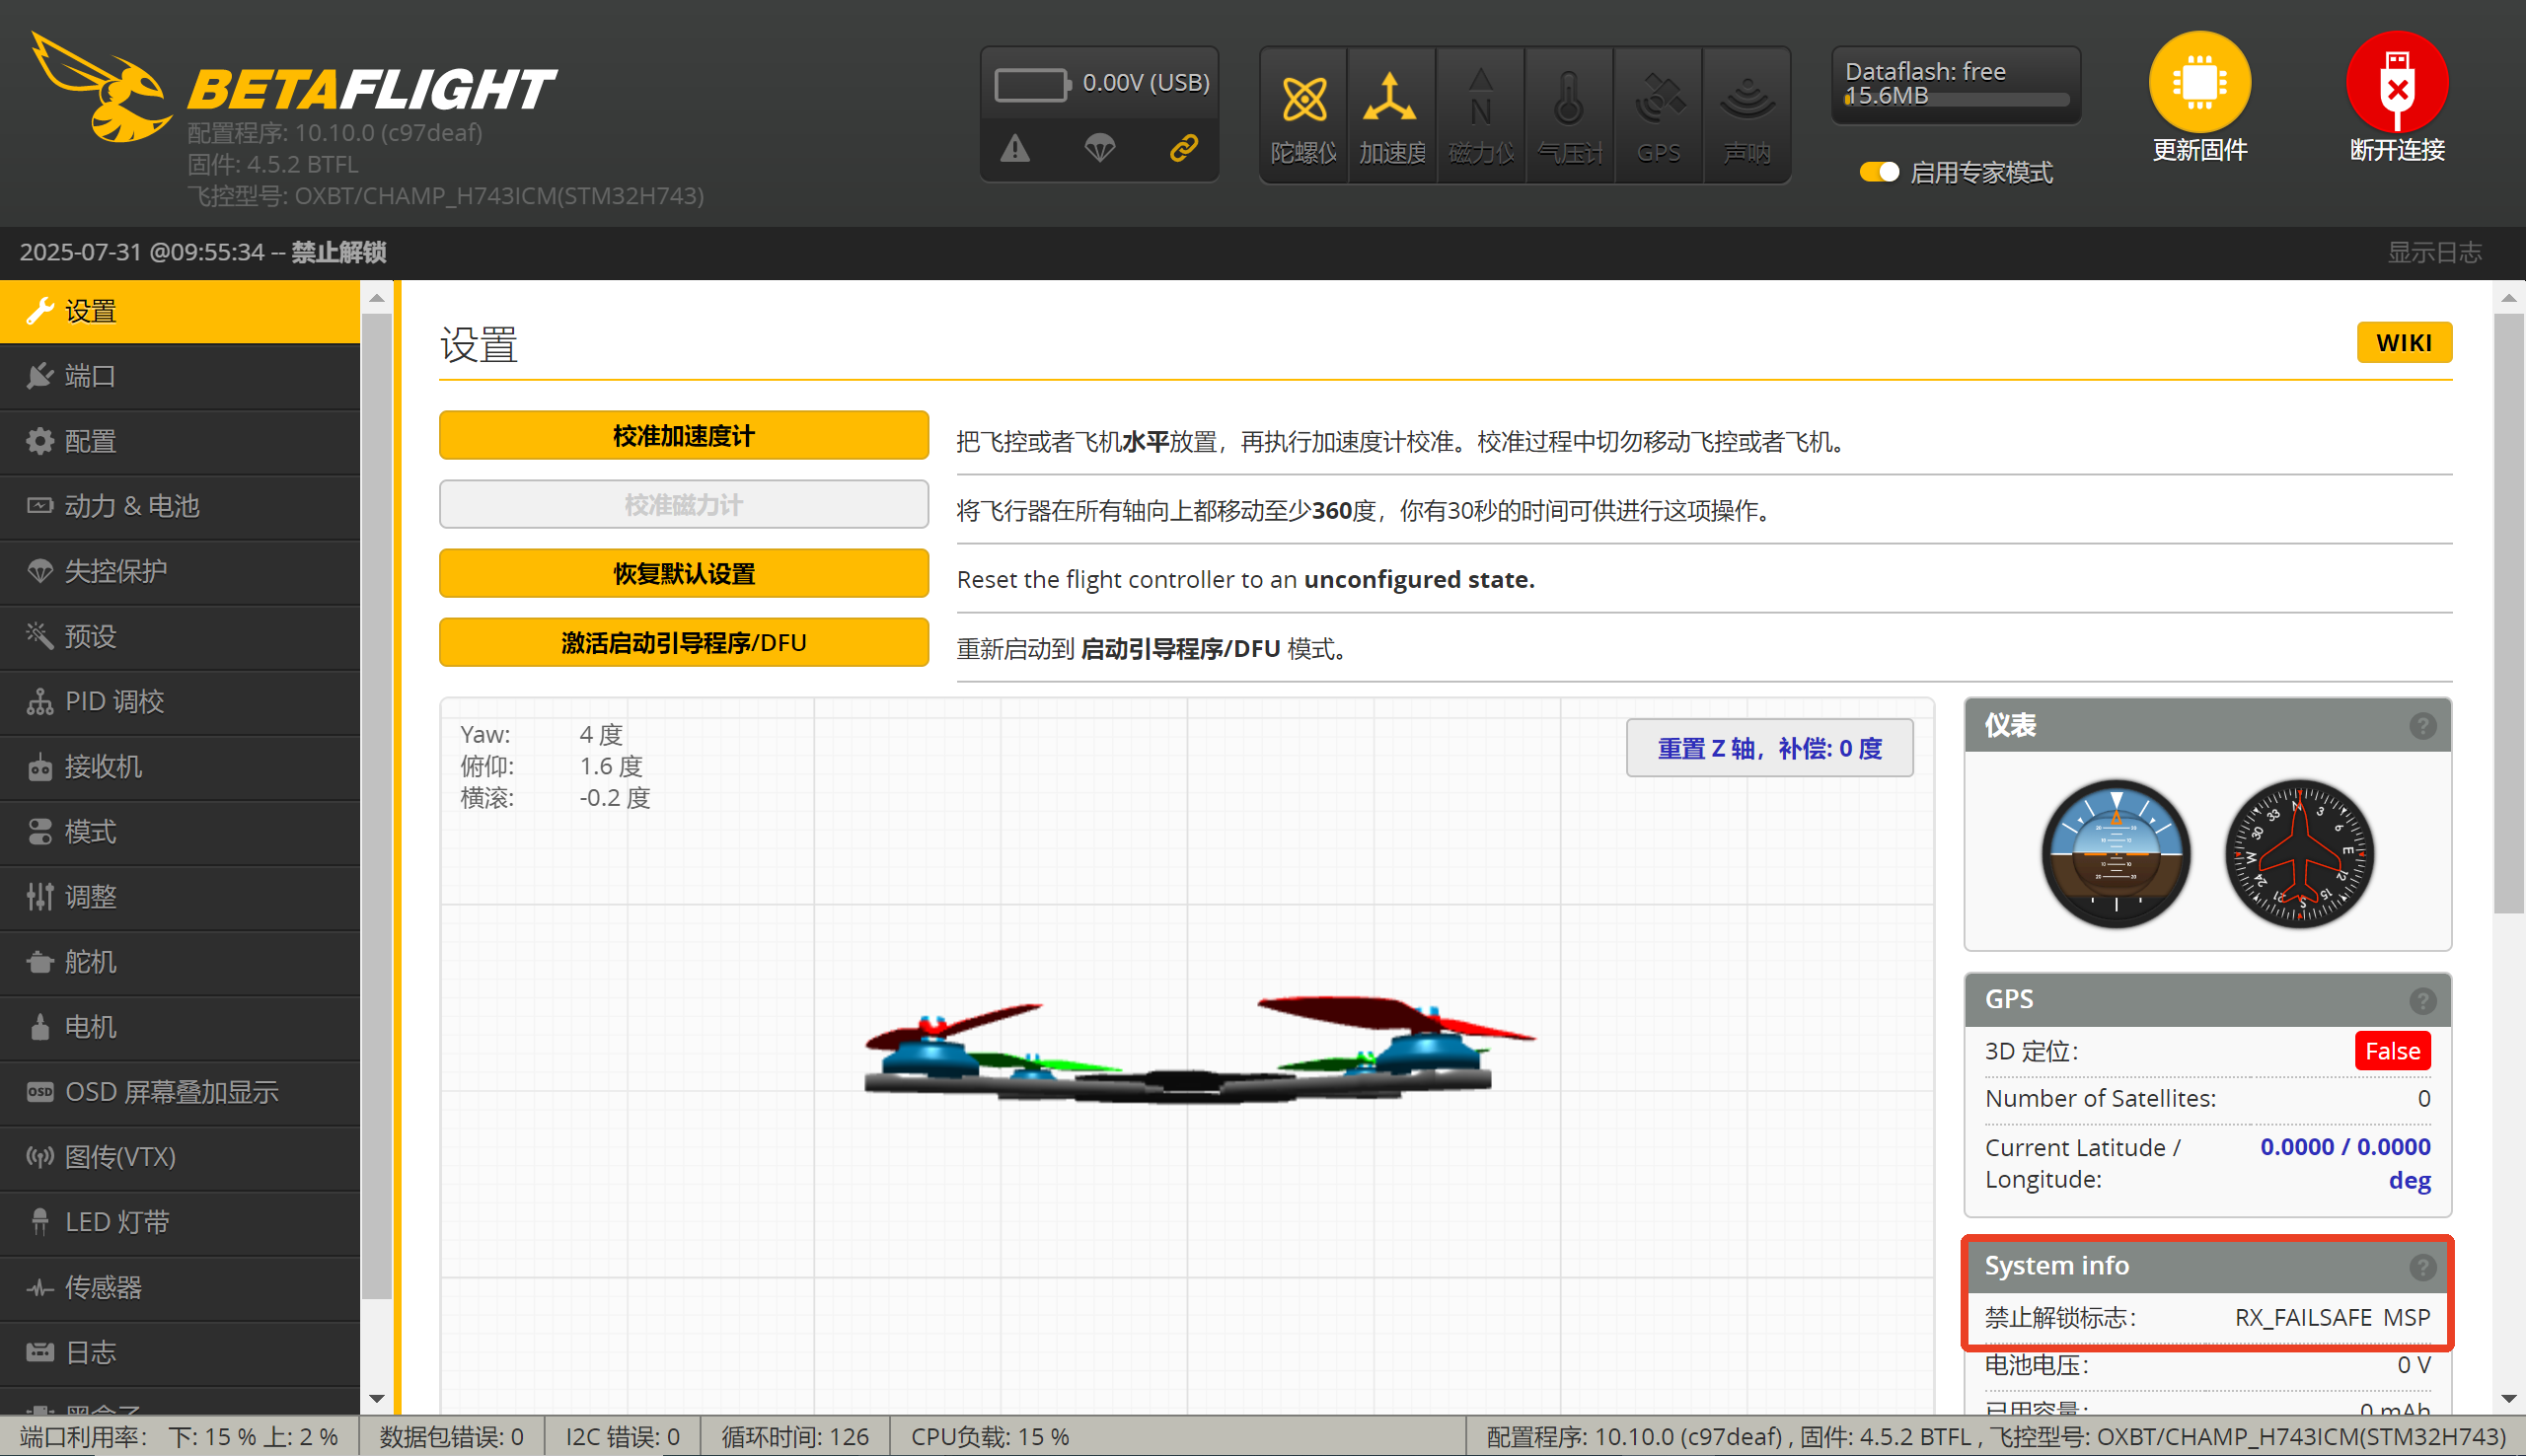Open the WIKI link button
The width and height of the screenshot is (2526, 1456).
tap(2403, 343)
